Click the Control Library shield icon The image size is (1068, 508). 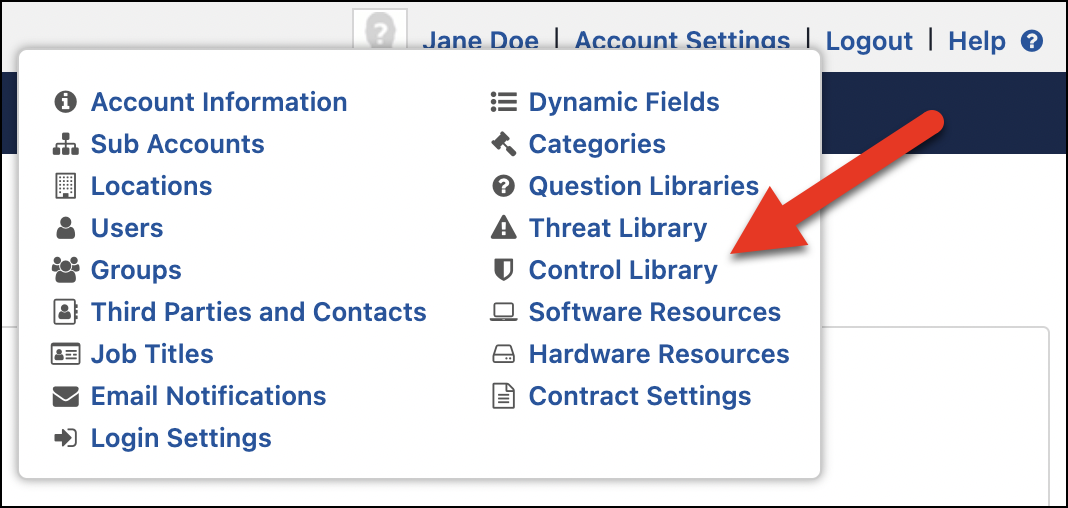click(503, 270)
